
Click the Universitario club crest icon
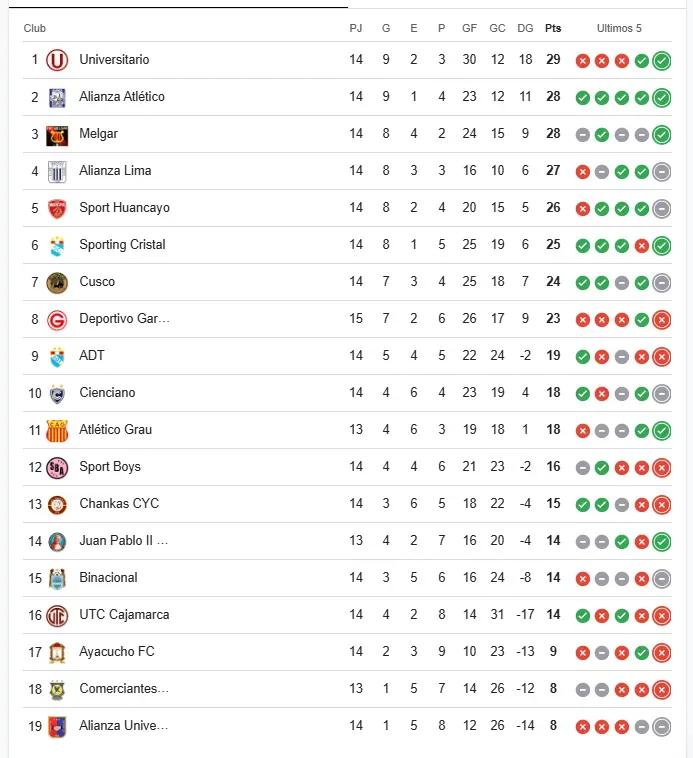click(57, 60)
